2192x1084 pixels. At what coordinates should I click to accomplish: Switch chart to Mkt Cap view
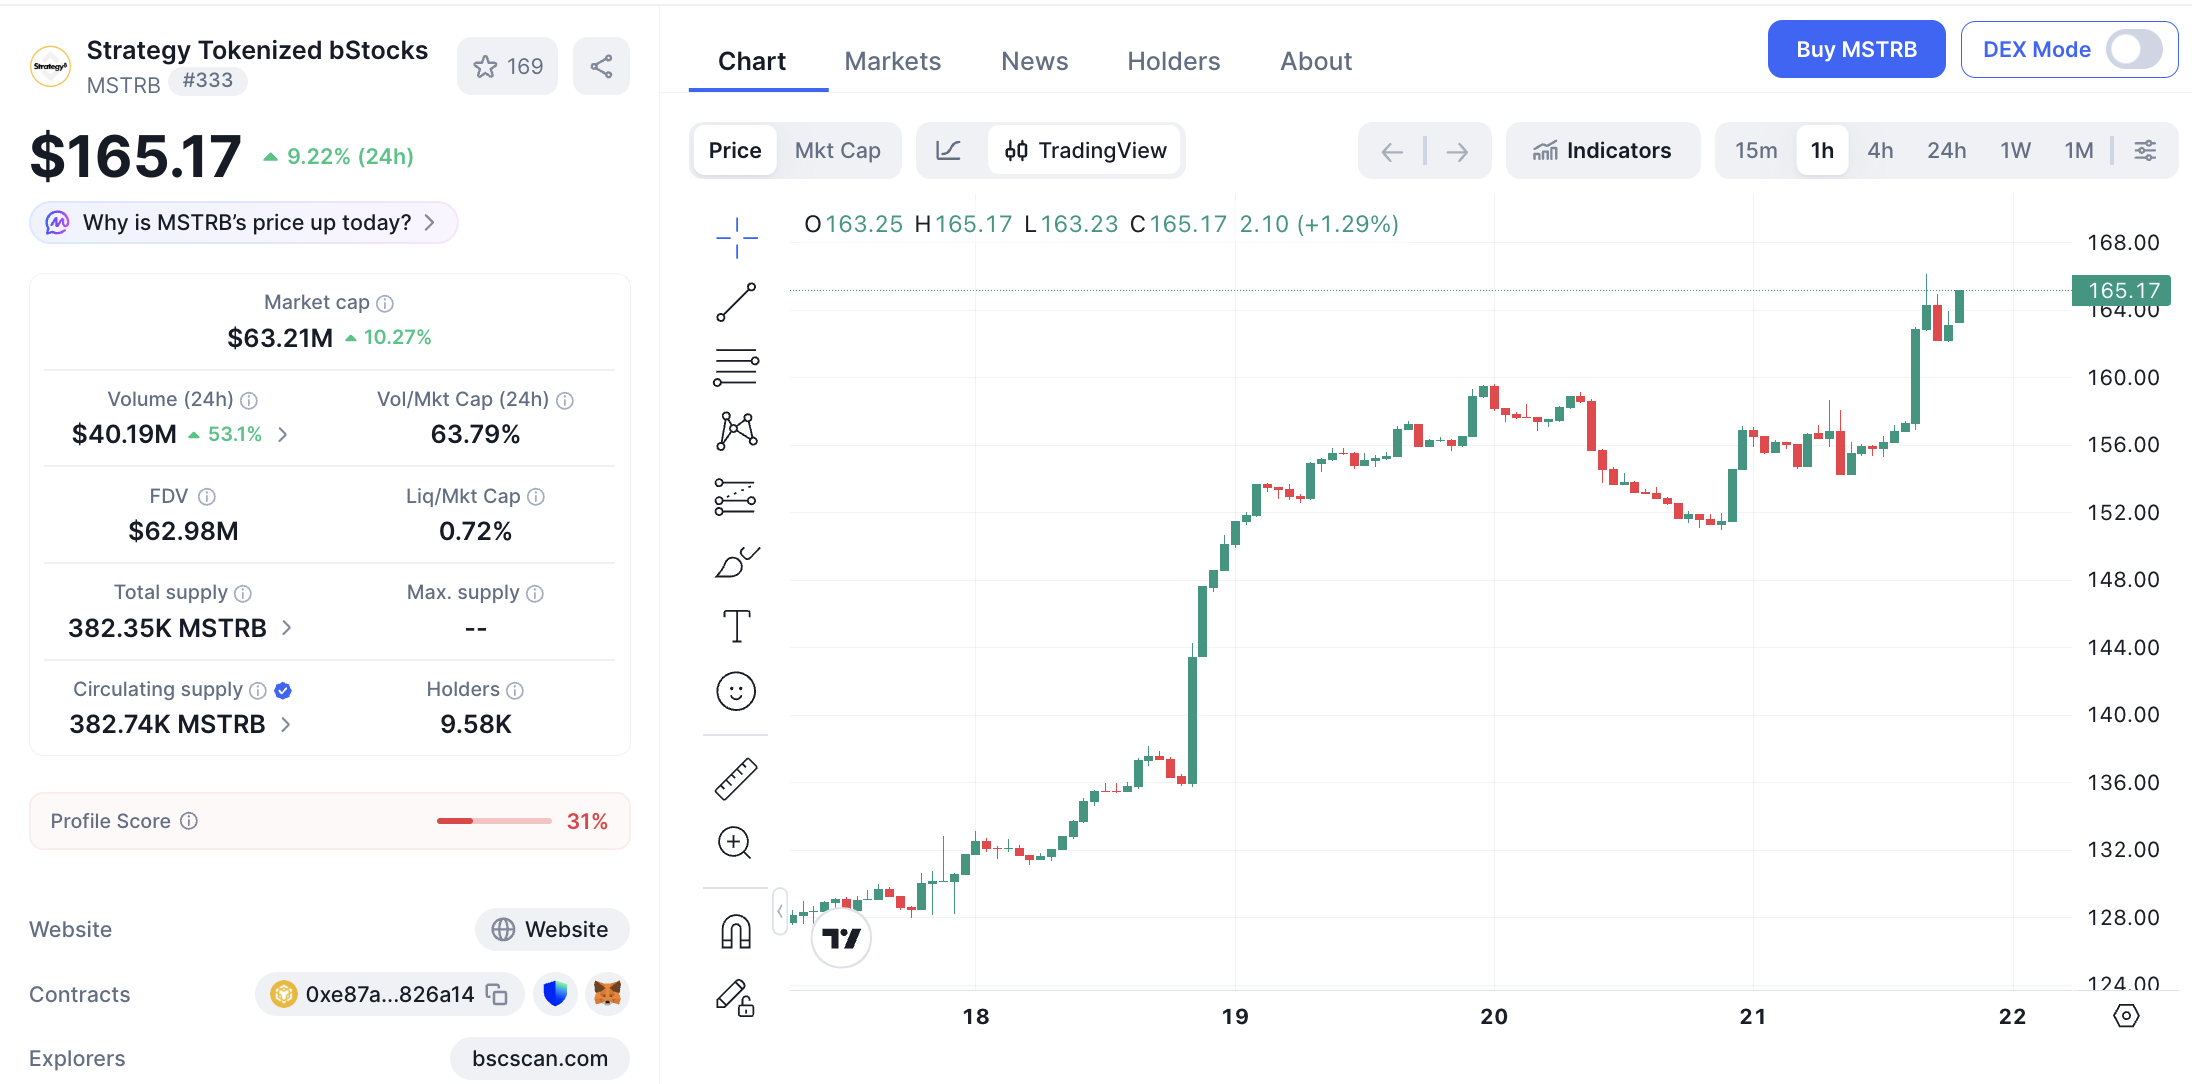point(837,151)
